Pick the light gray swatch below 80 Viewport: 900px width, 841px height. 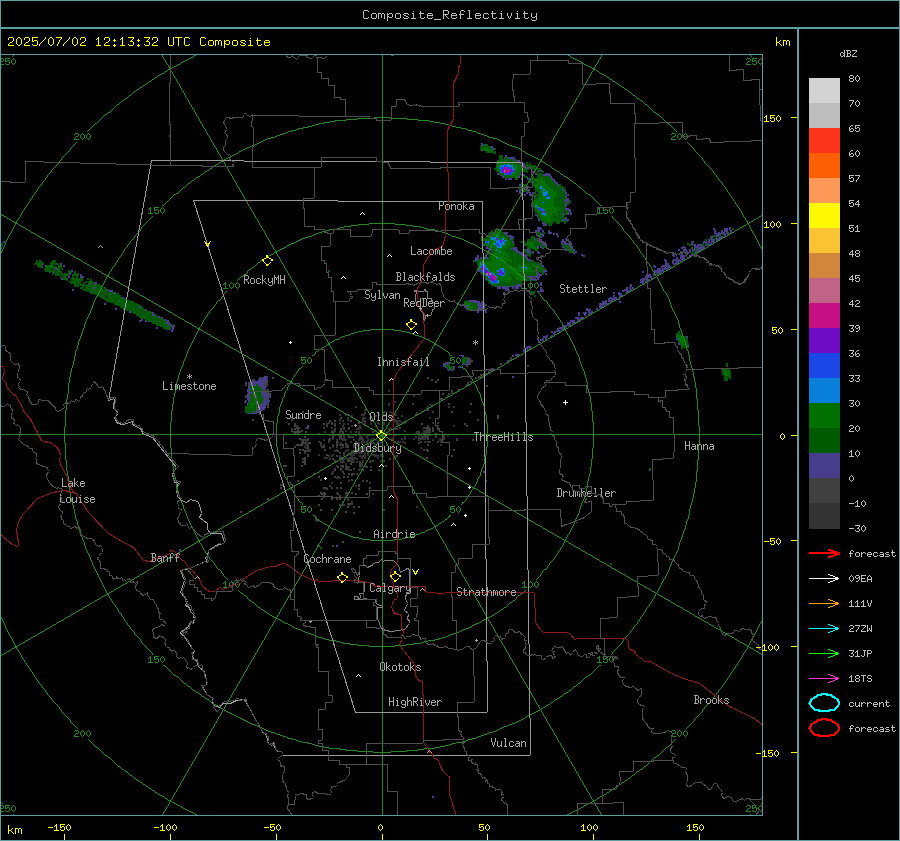pos(824,90)
